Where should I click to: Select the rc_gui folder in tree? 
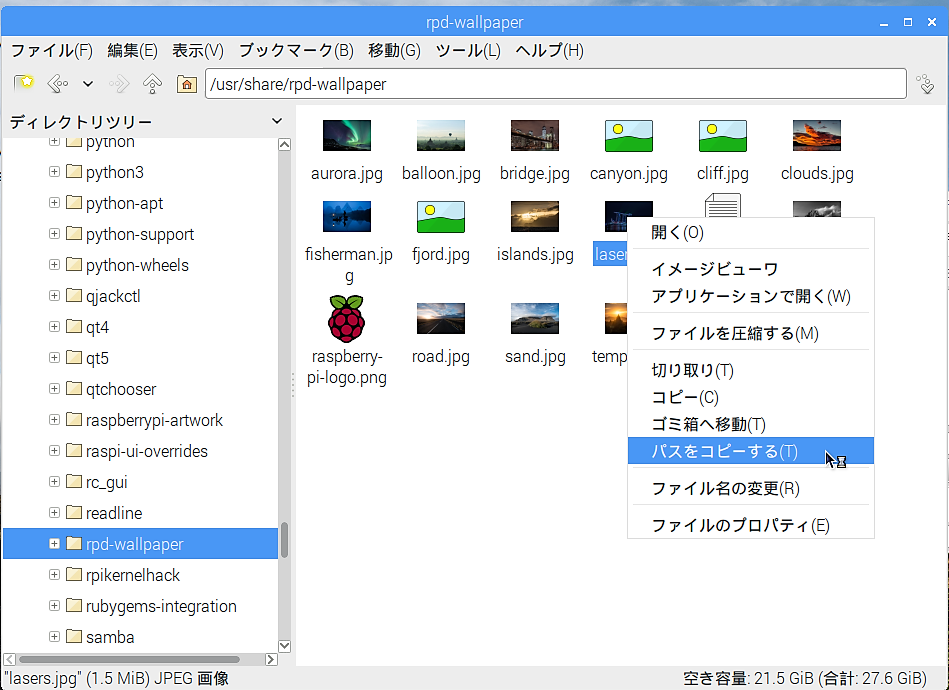(140, 482)
